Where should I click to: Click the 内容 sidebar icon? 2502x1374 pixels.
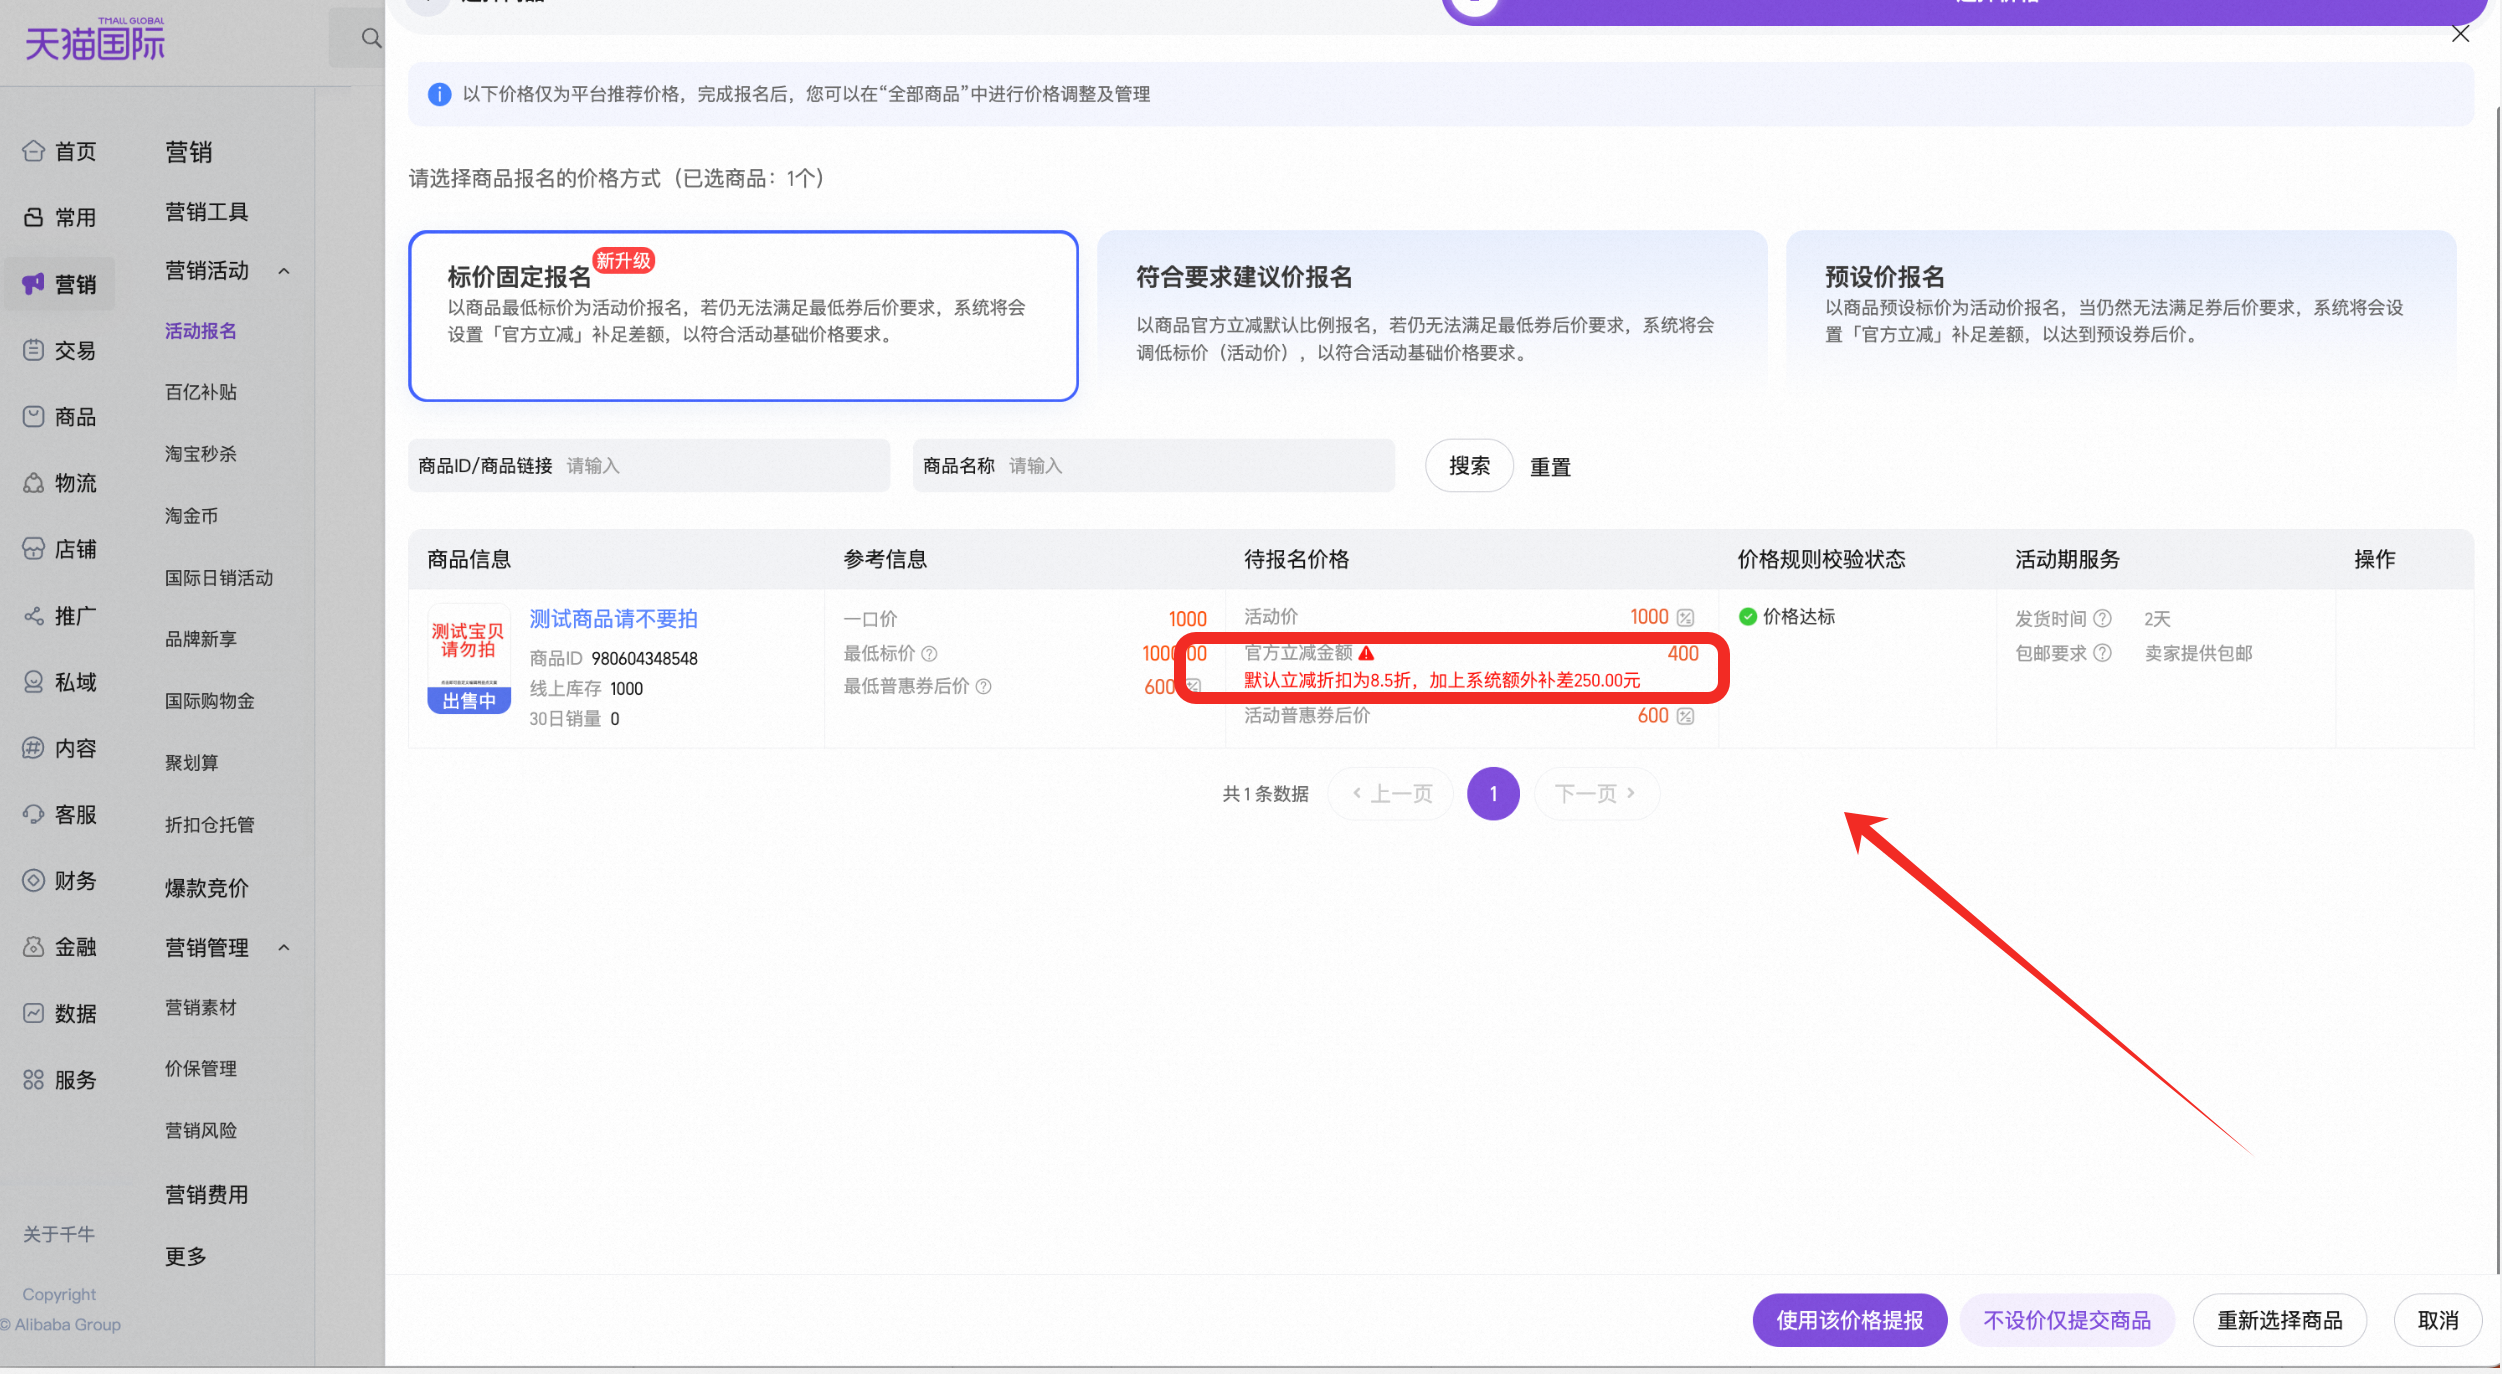tap(34, 748)
